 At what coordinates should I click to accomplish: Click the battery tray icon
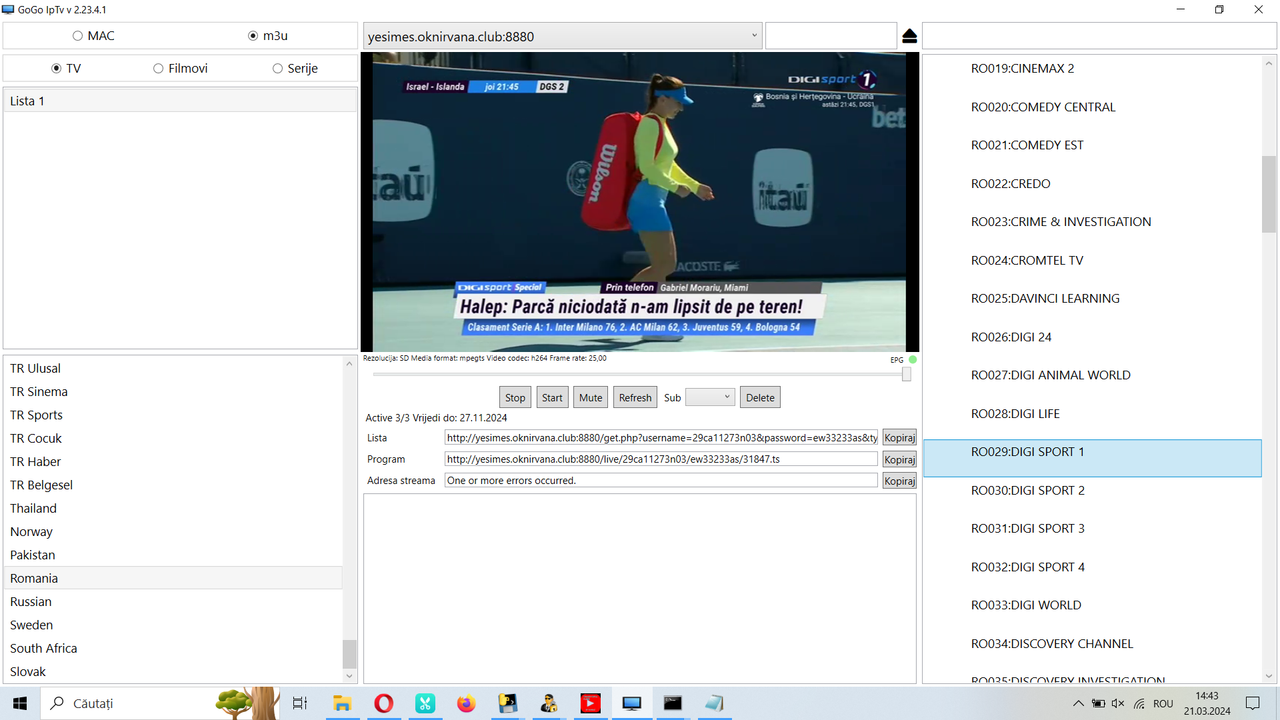pos(1098,704)
